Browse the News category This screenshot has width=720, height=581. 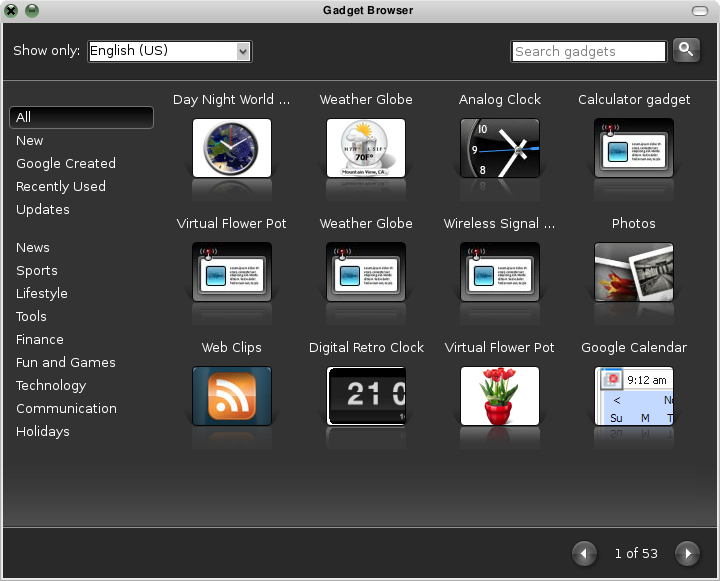point(33,248)
